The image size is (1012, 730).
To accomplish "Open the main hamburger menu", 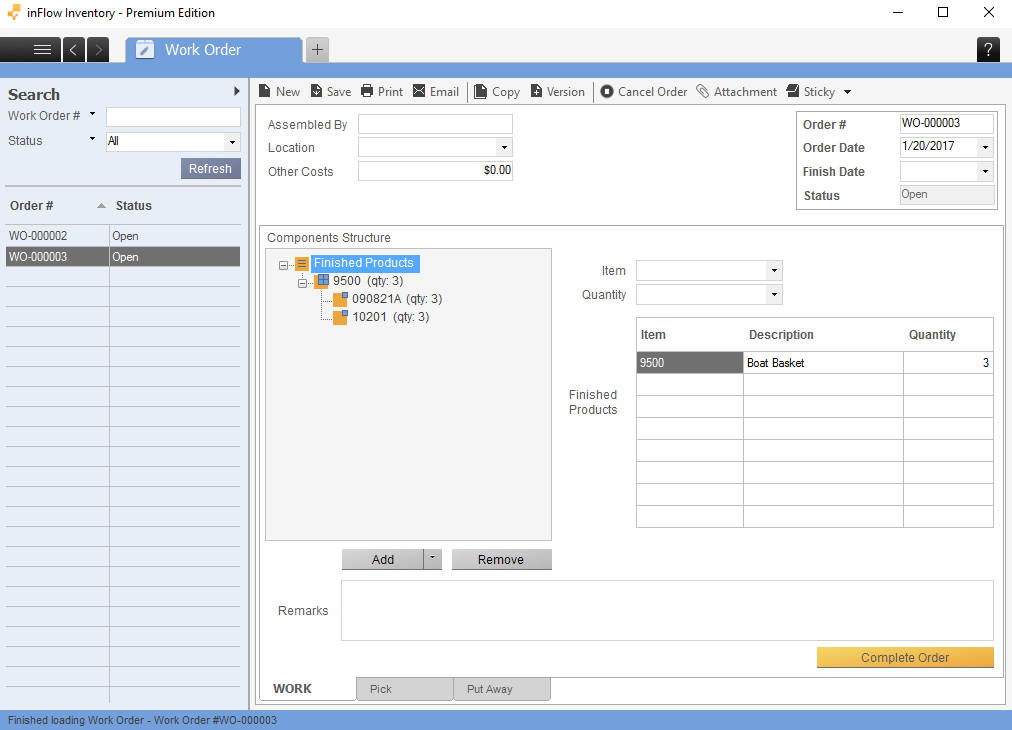I will click(42, 49).
